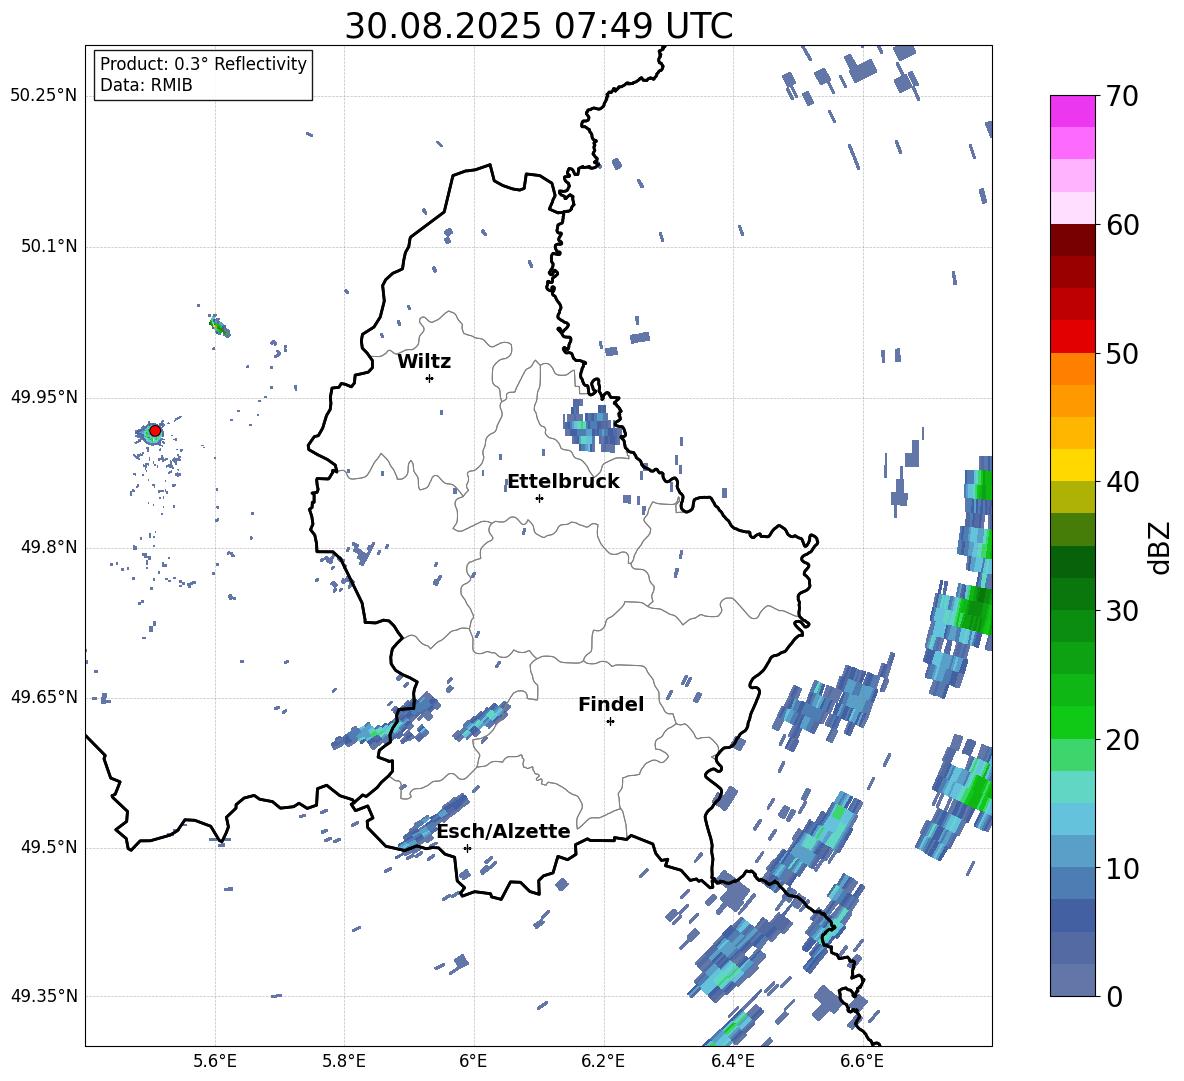Pick the orange swatch just below 50 dBZ
Screen dimensions: 1184x1081
point(1073,369)
